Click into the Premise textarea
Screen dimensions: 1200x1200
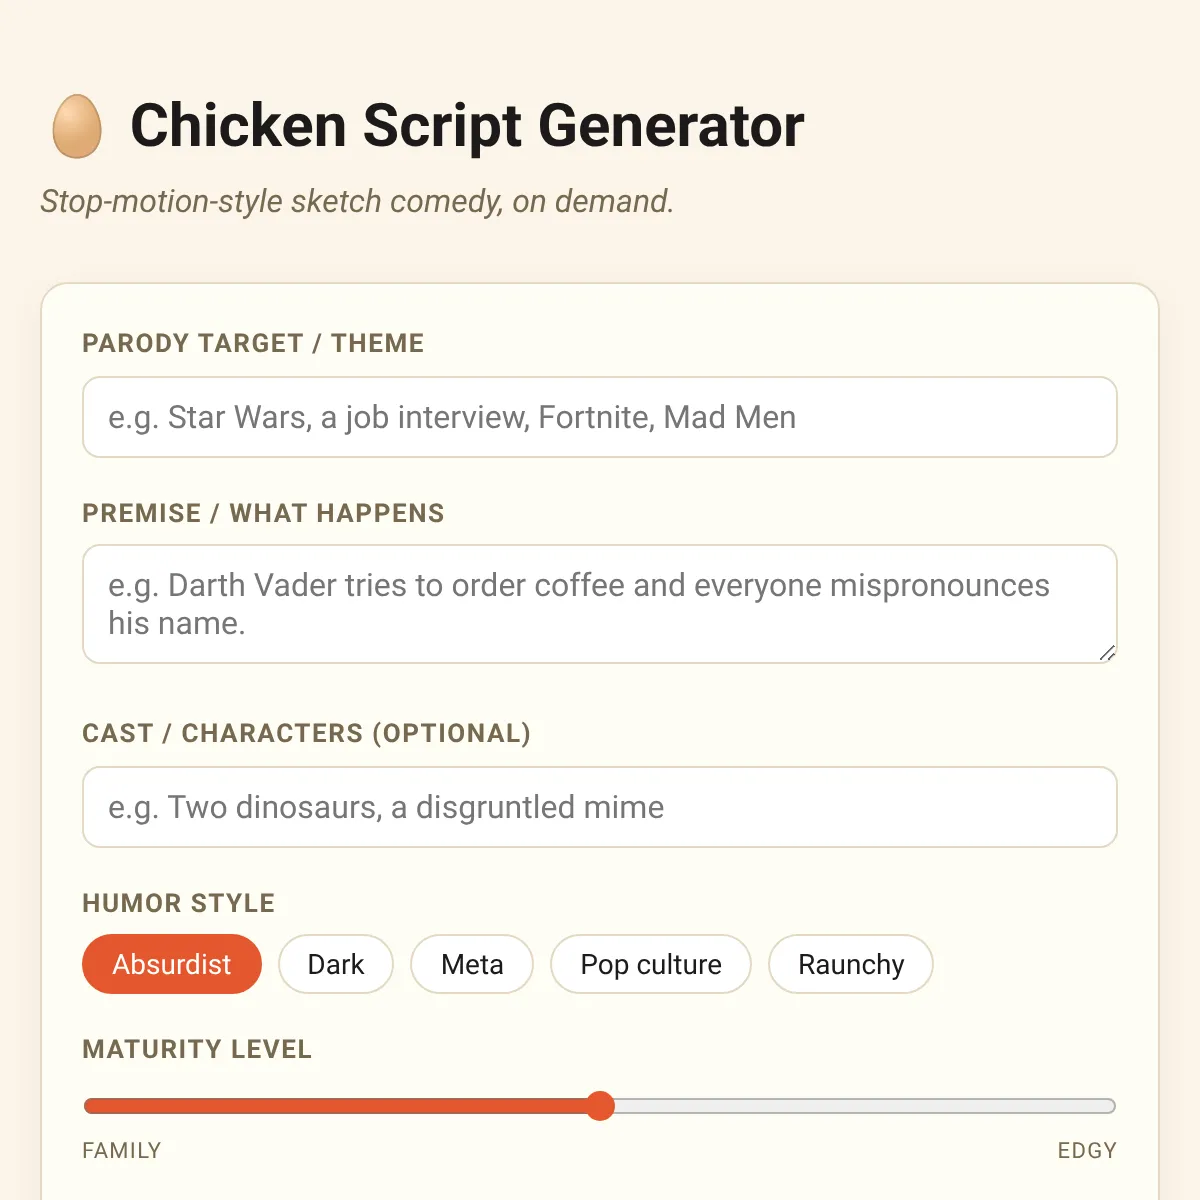coord(600,604)
